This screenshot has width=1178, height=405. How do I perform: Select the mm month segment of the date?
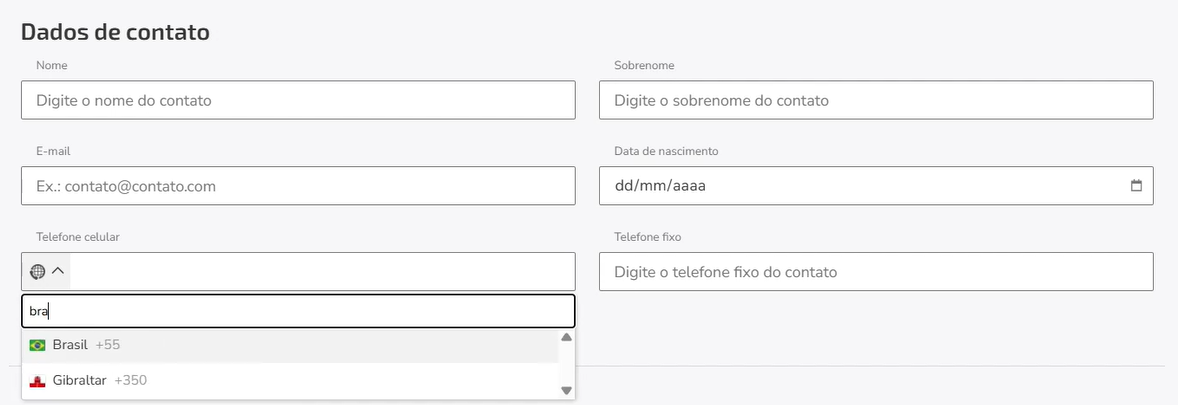coord(652,186)
